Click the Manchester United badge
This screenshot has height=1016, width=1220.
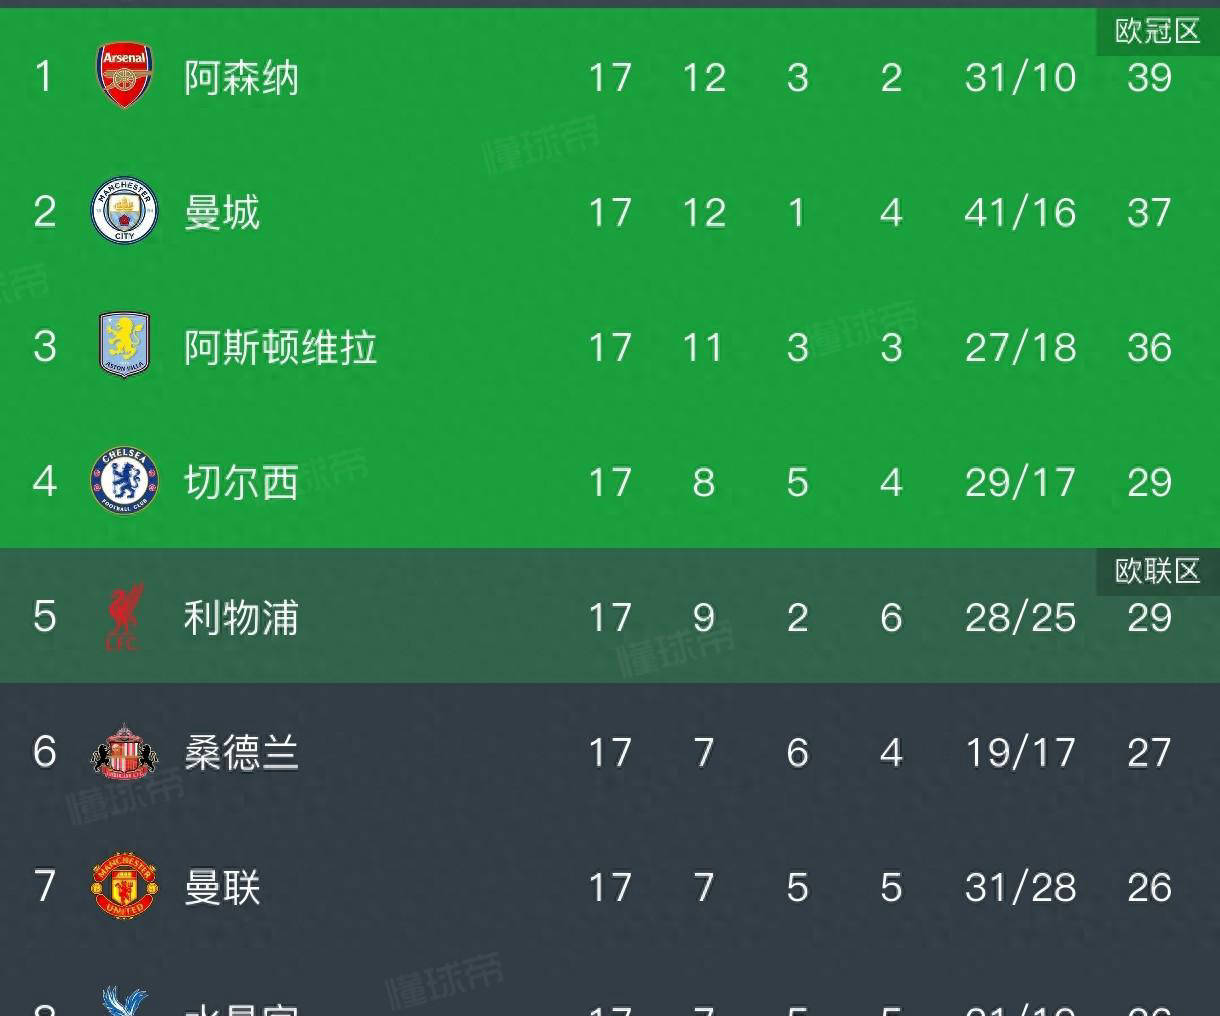(x=123, y=887)
